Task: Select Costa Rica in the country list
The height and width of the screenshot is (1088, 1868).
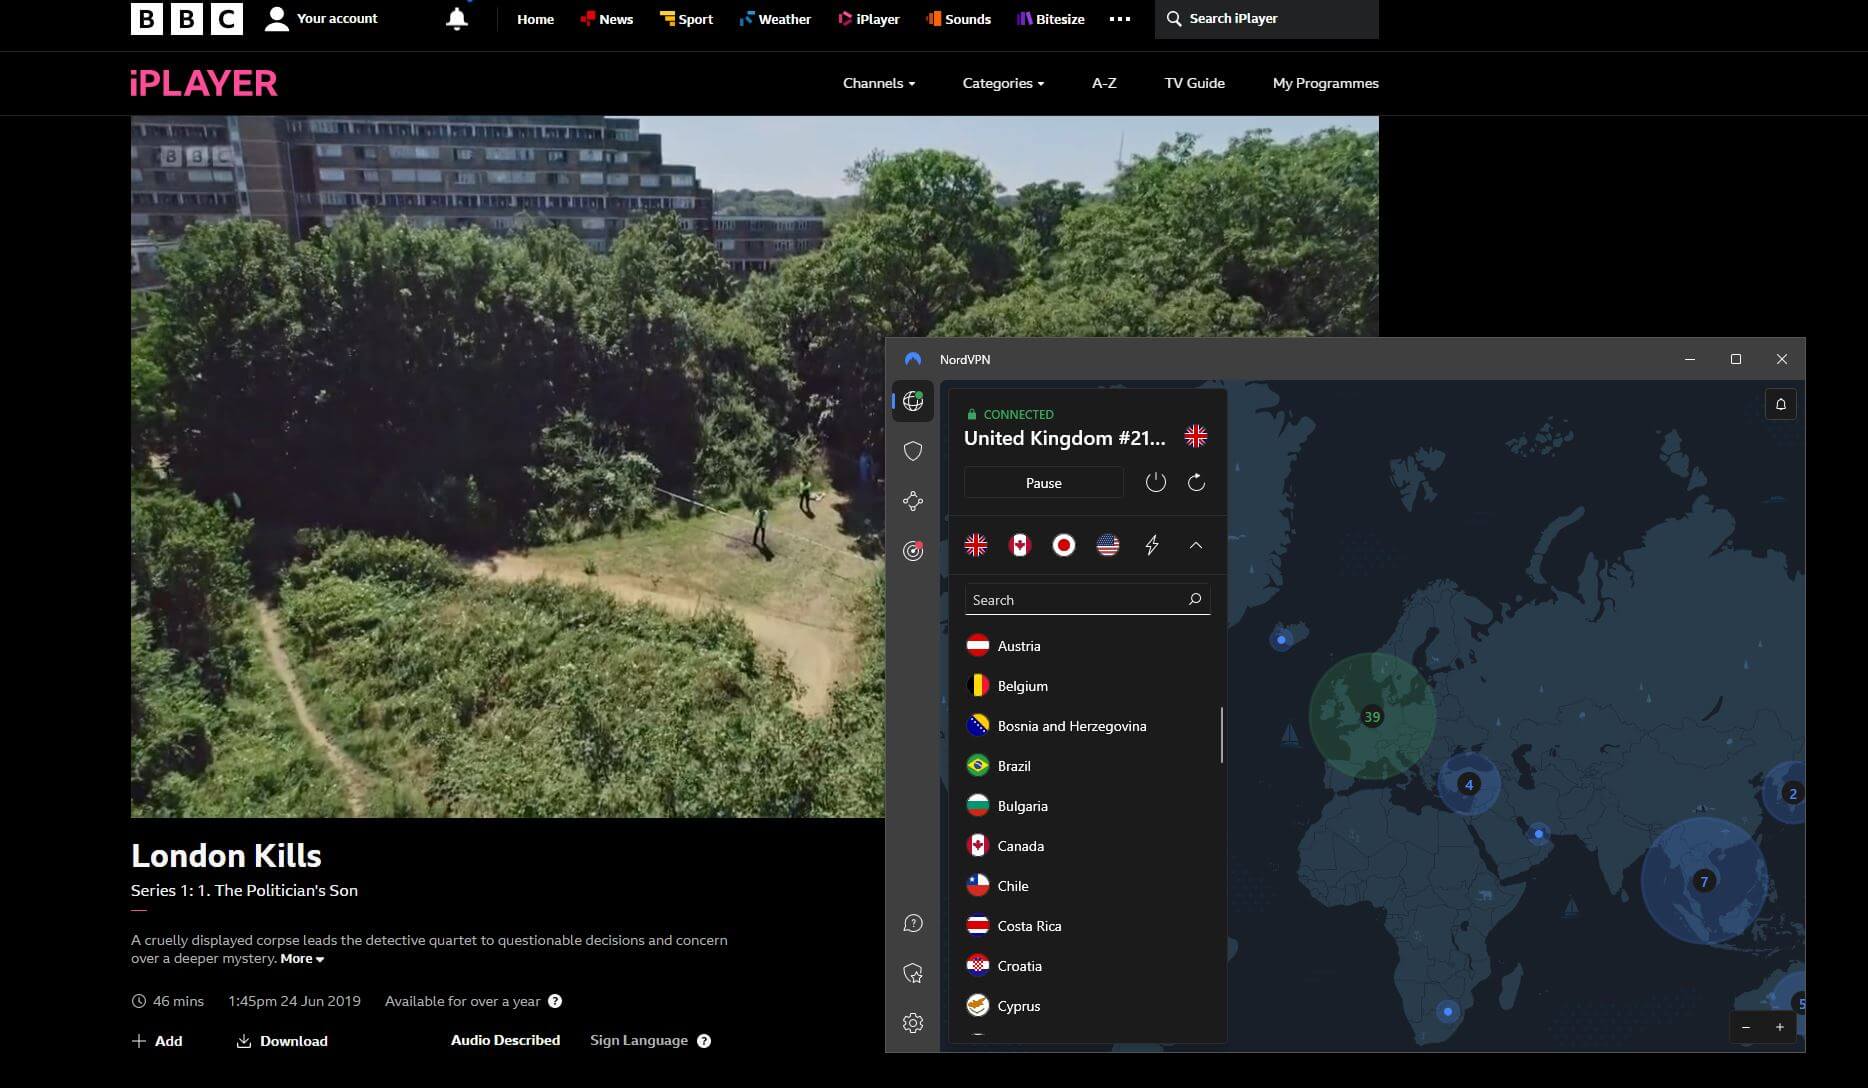Action: click(x=1086, y=926)
